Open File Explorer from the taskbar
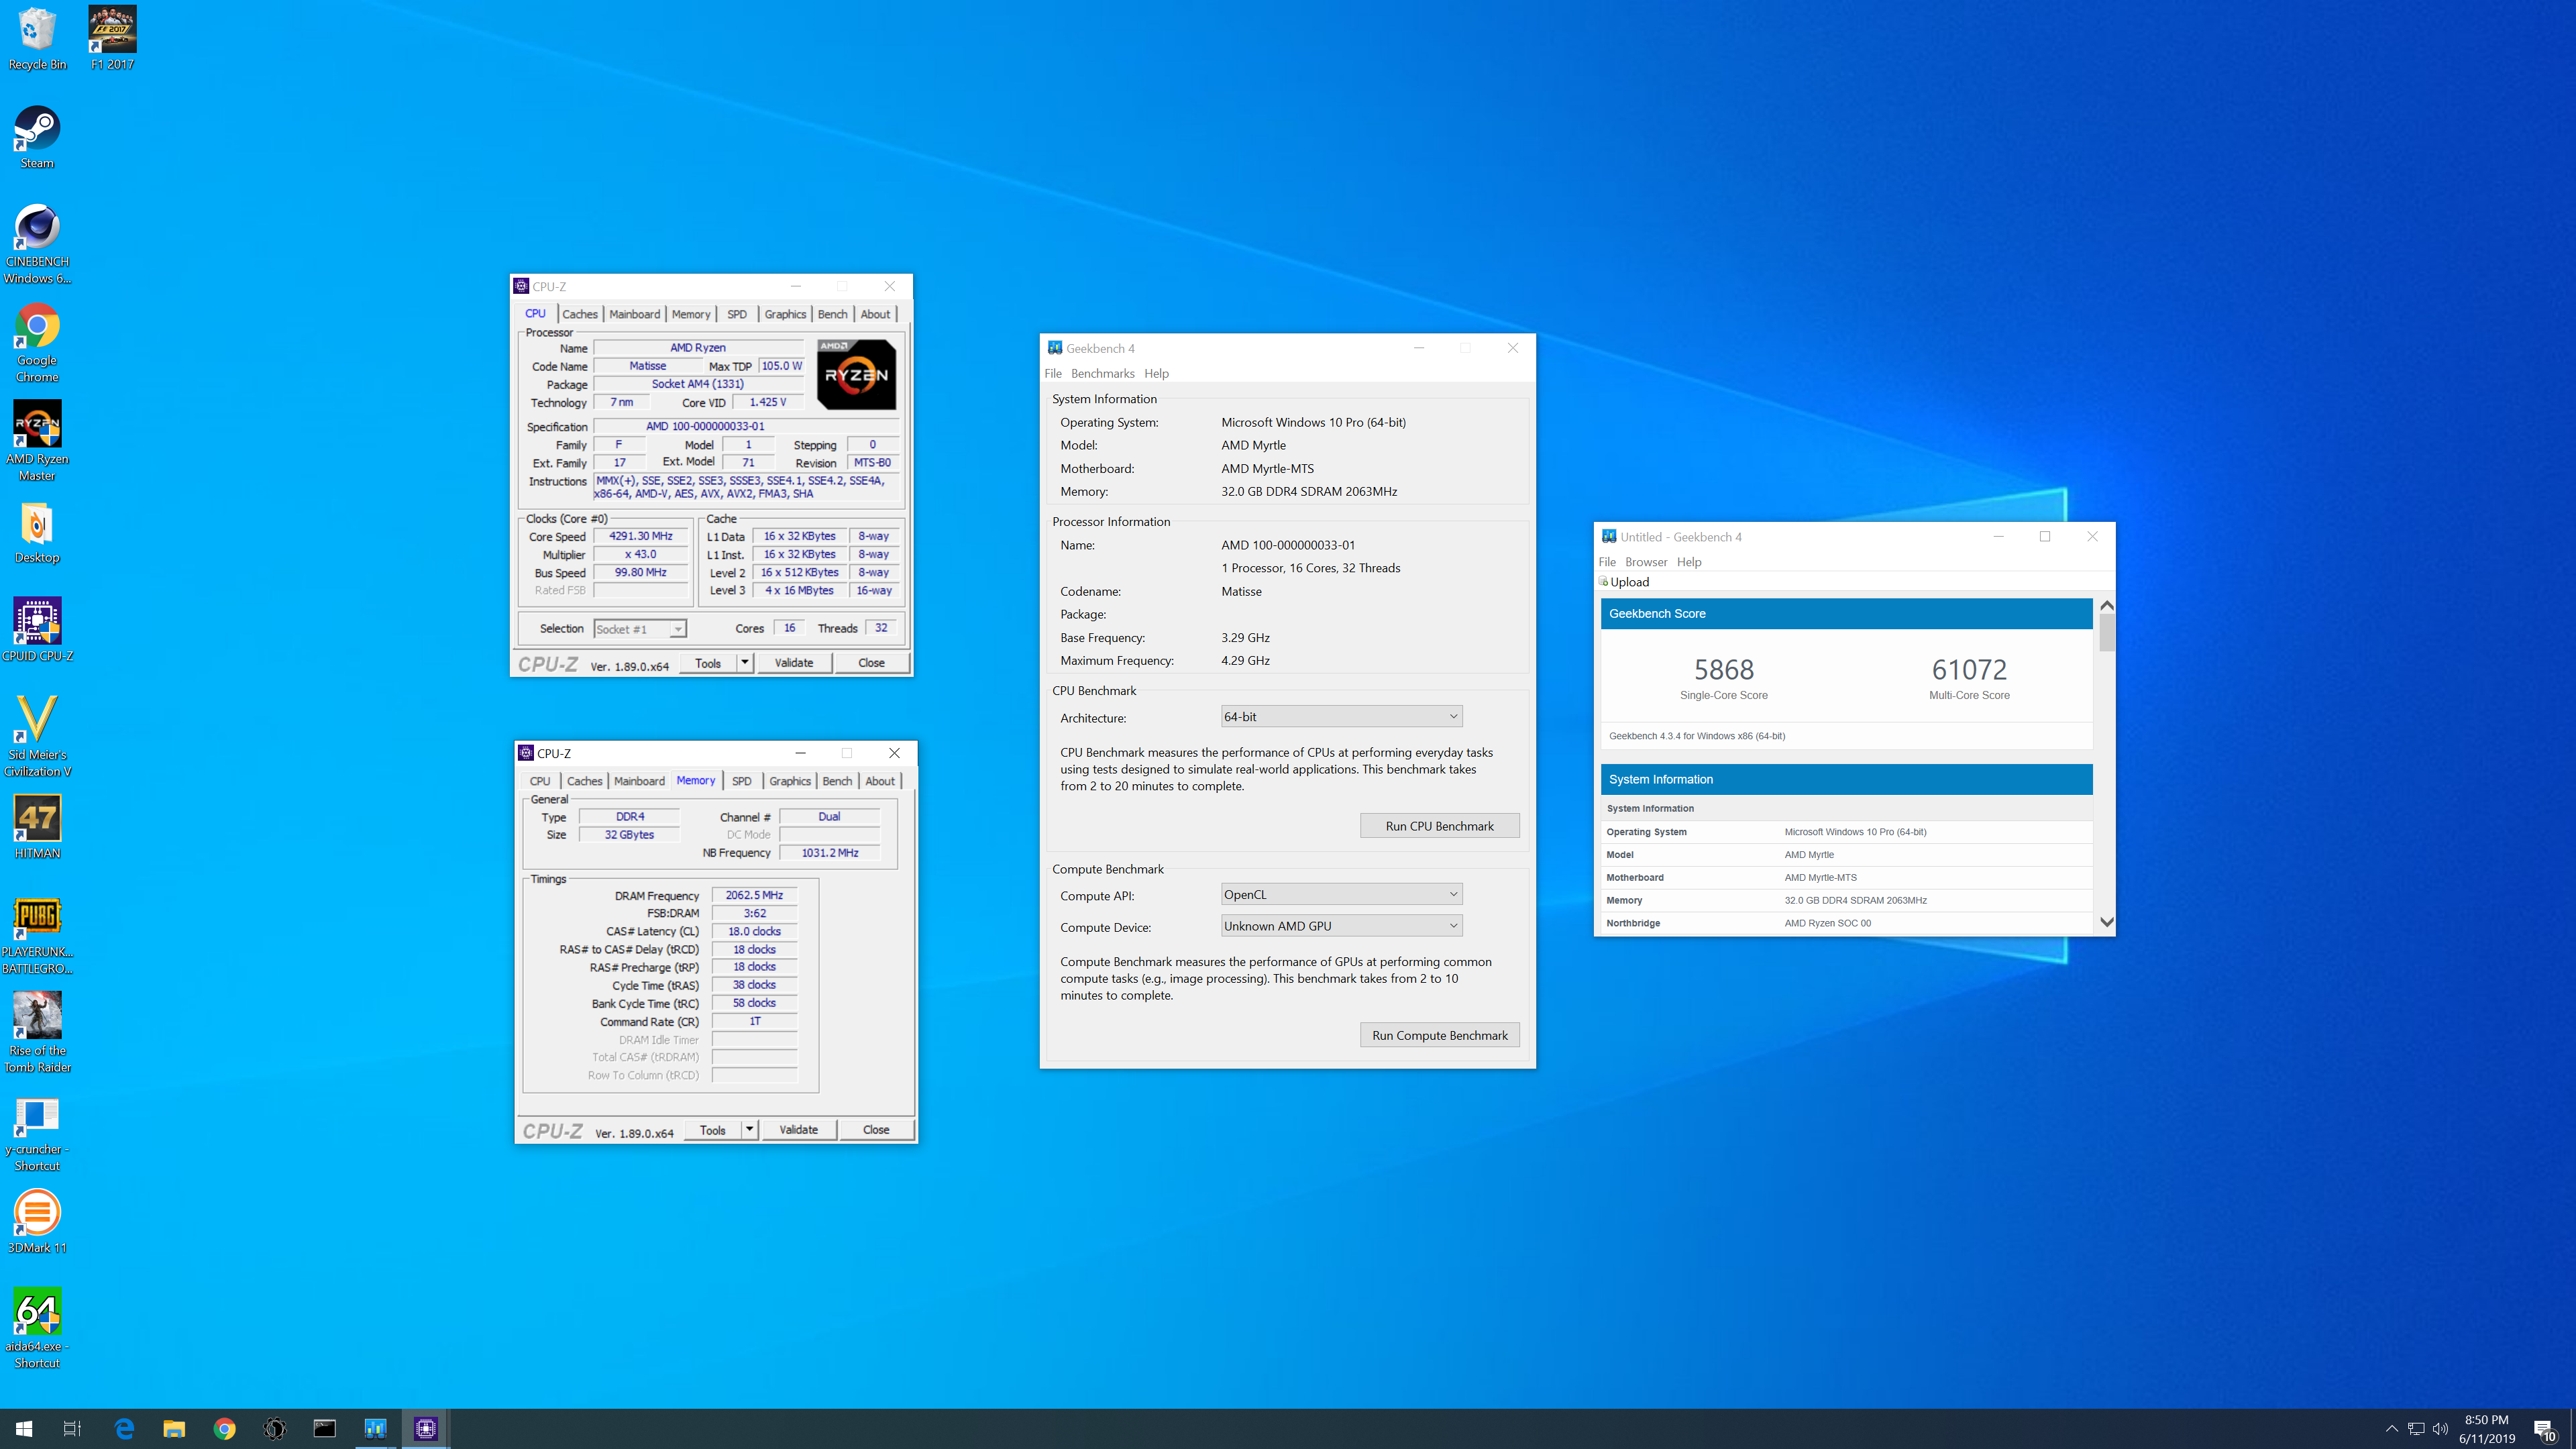The height and width of the screenshot is (1449, 2576). [174, 1429]
